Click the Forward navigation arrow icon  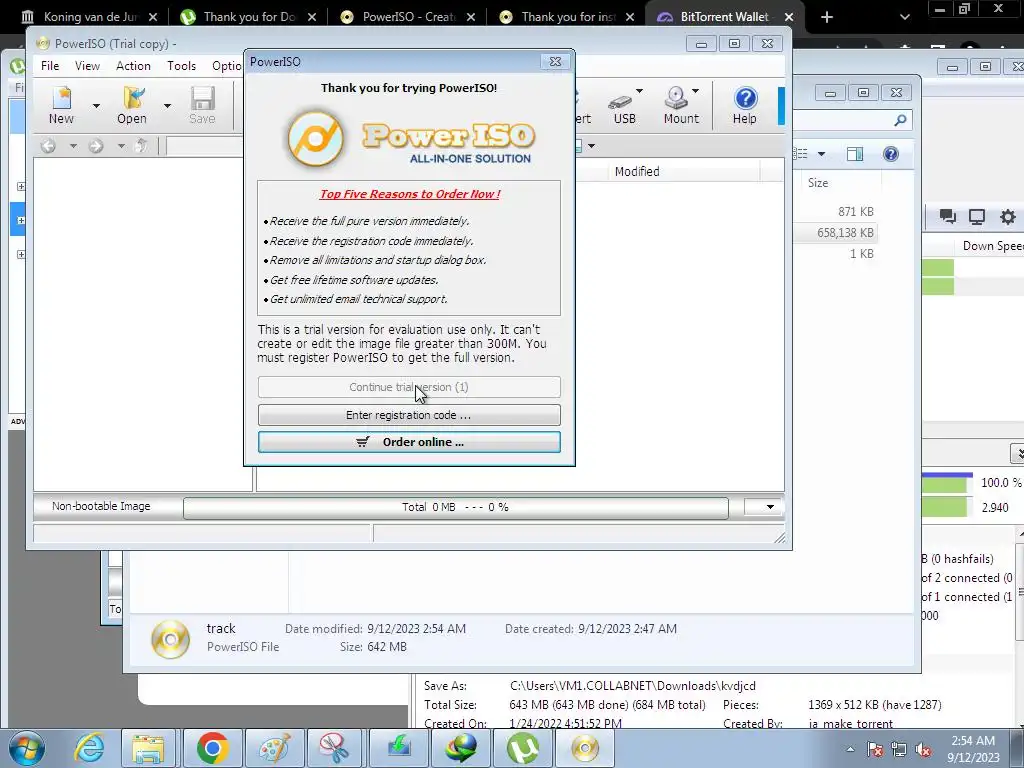pos(96,146)
